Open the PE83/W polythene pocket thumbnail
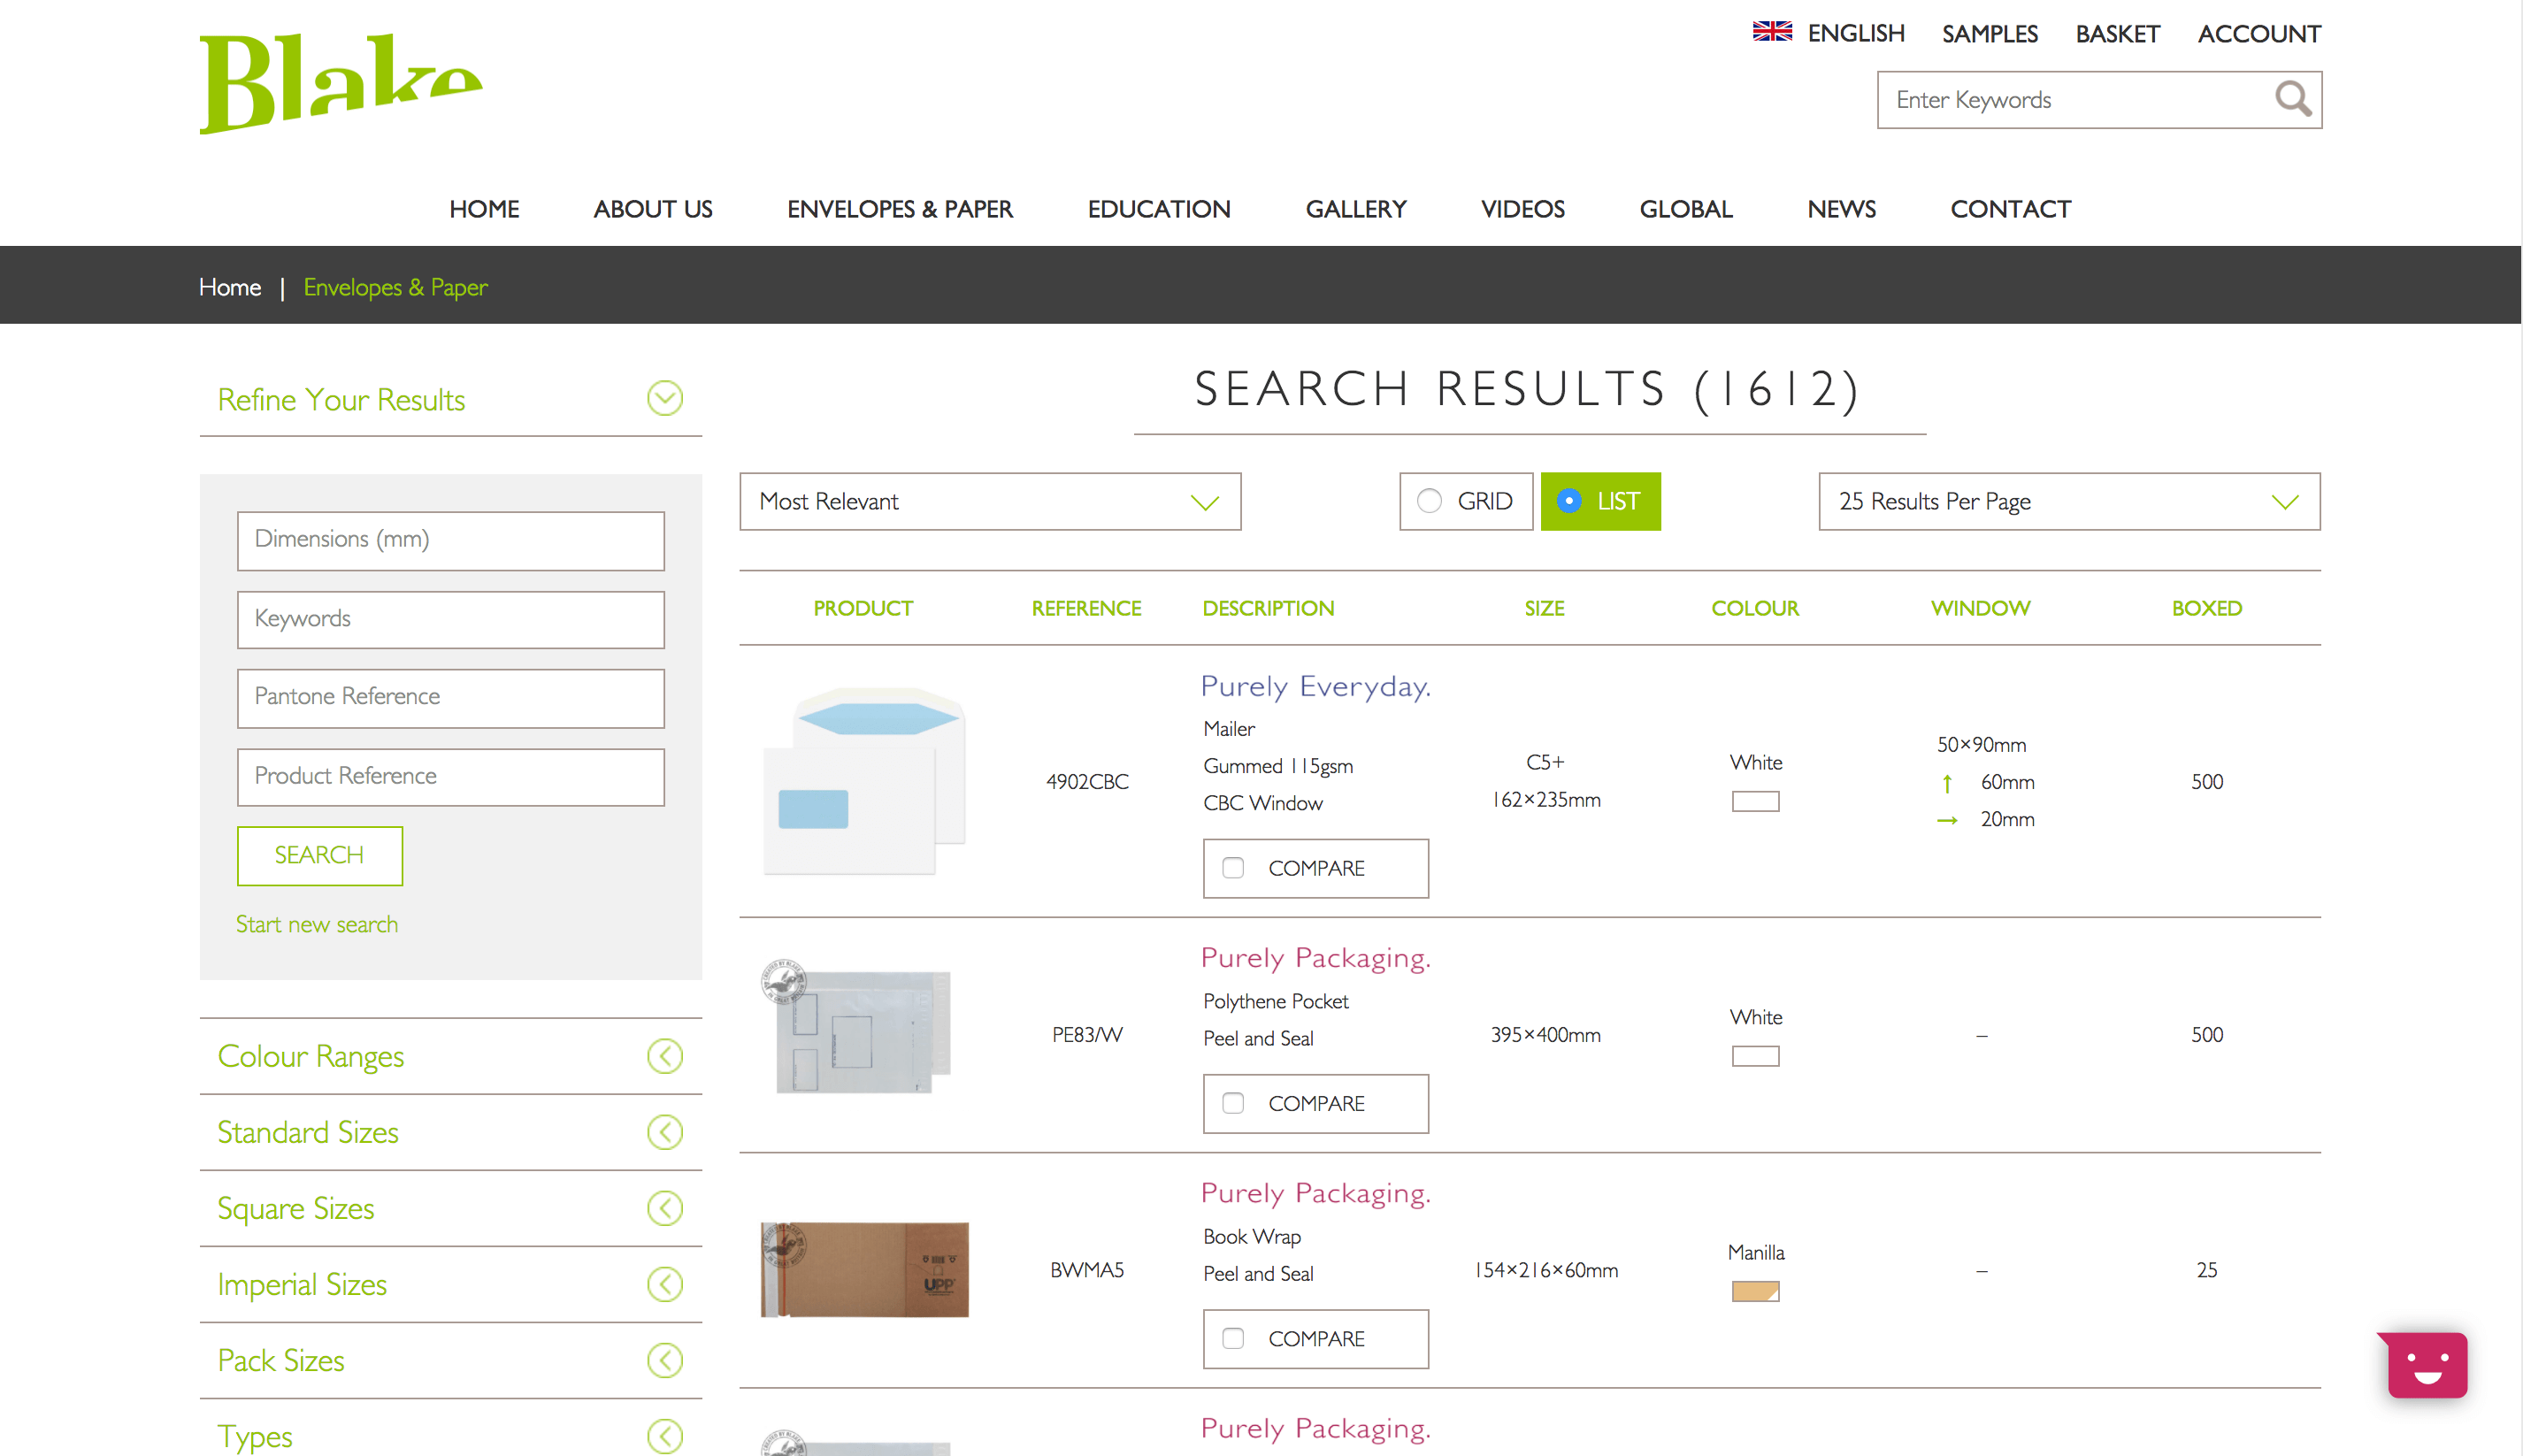 tap(856, 1027)
